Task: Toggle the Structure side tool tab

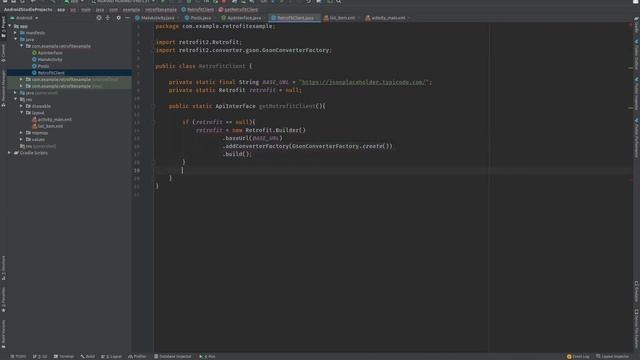Action: 3,268
